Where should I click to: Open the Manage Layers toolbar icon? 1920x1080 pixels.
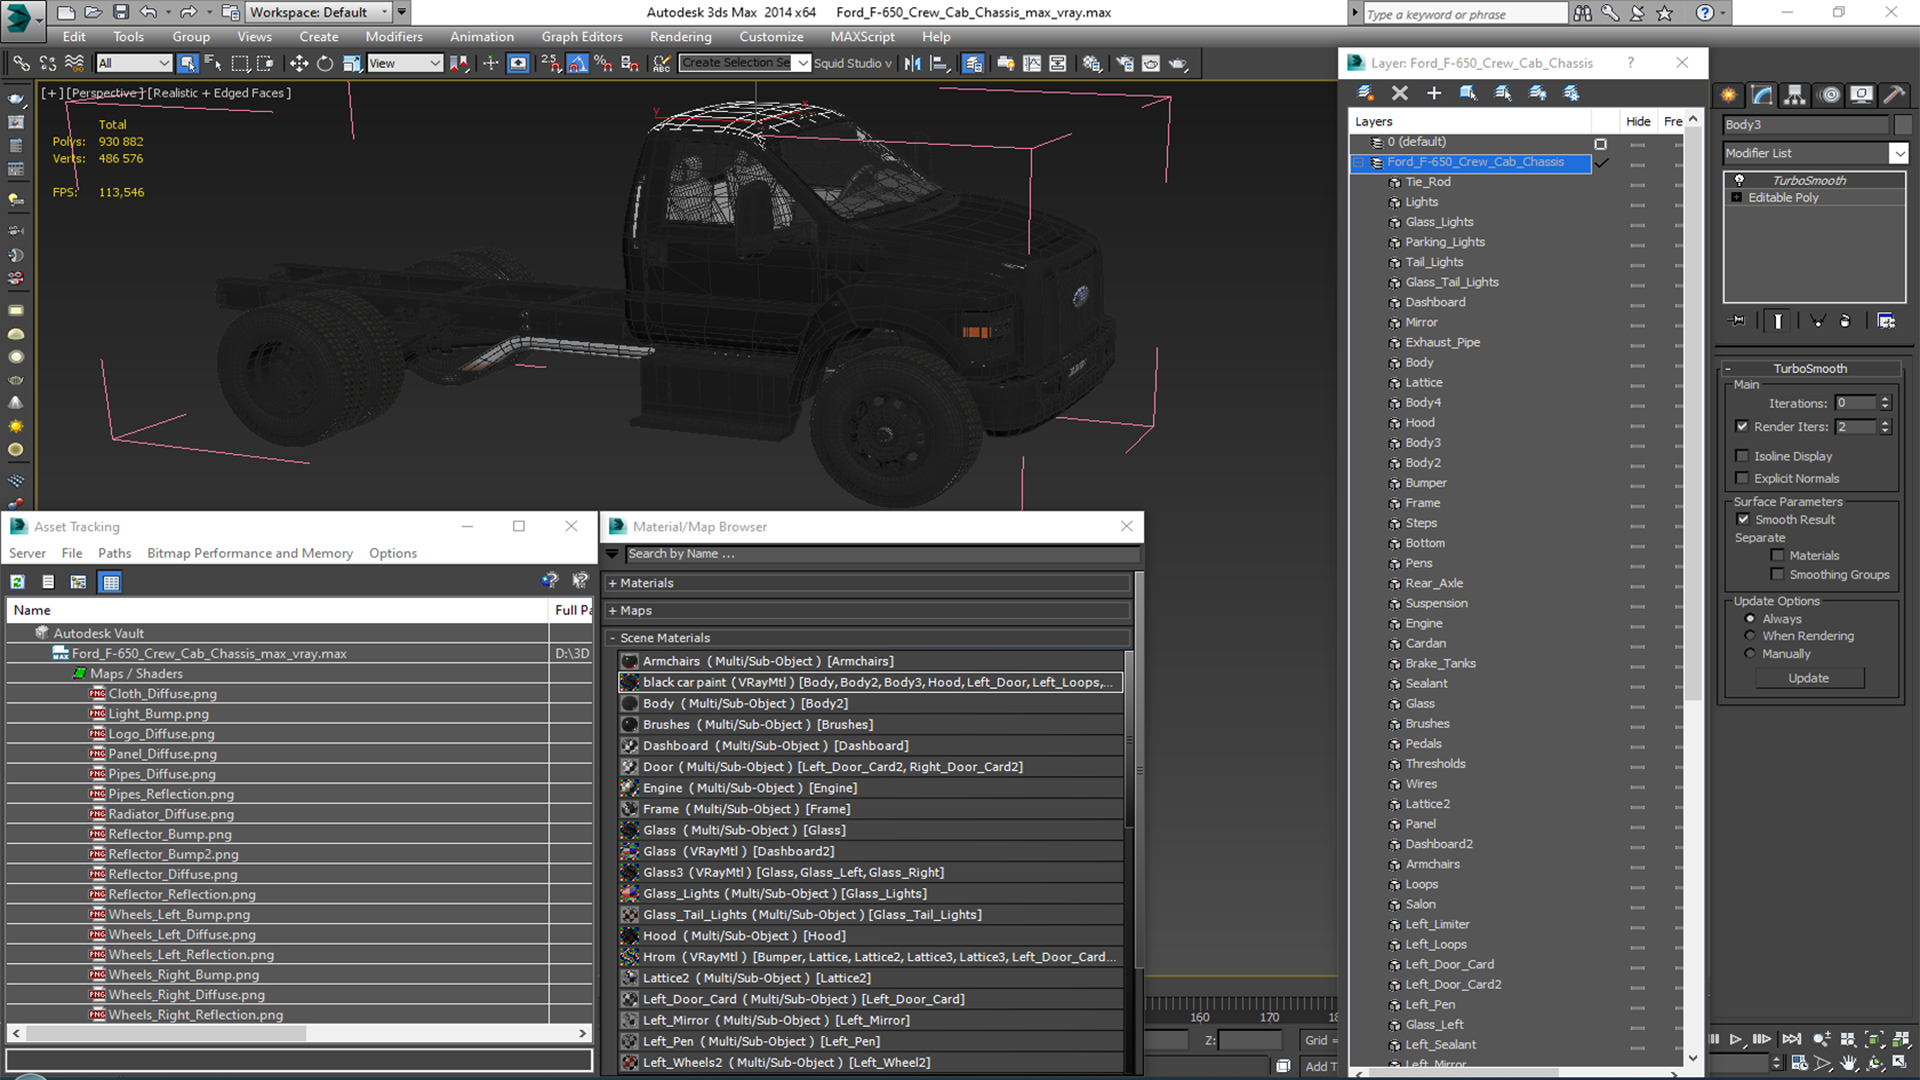click(x=973, y=63)
